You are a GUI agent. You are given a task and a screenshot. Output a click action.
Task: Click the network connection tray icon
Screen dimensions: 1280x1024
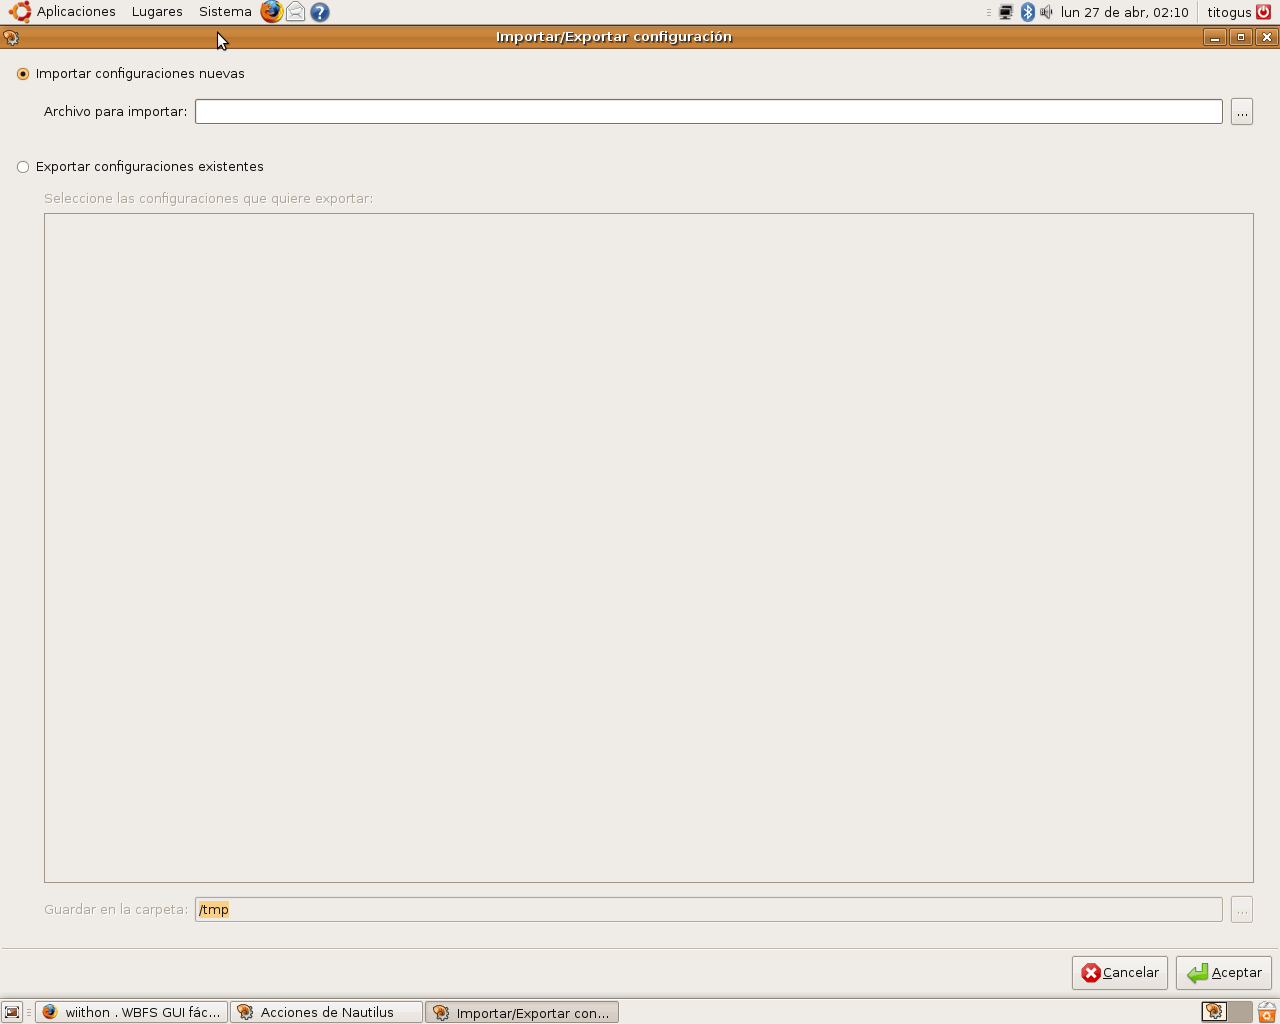[1006, 12]
